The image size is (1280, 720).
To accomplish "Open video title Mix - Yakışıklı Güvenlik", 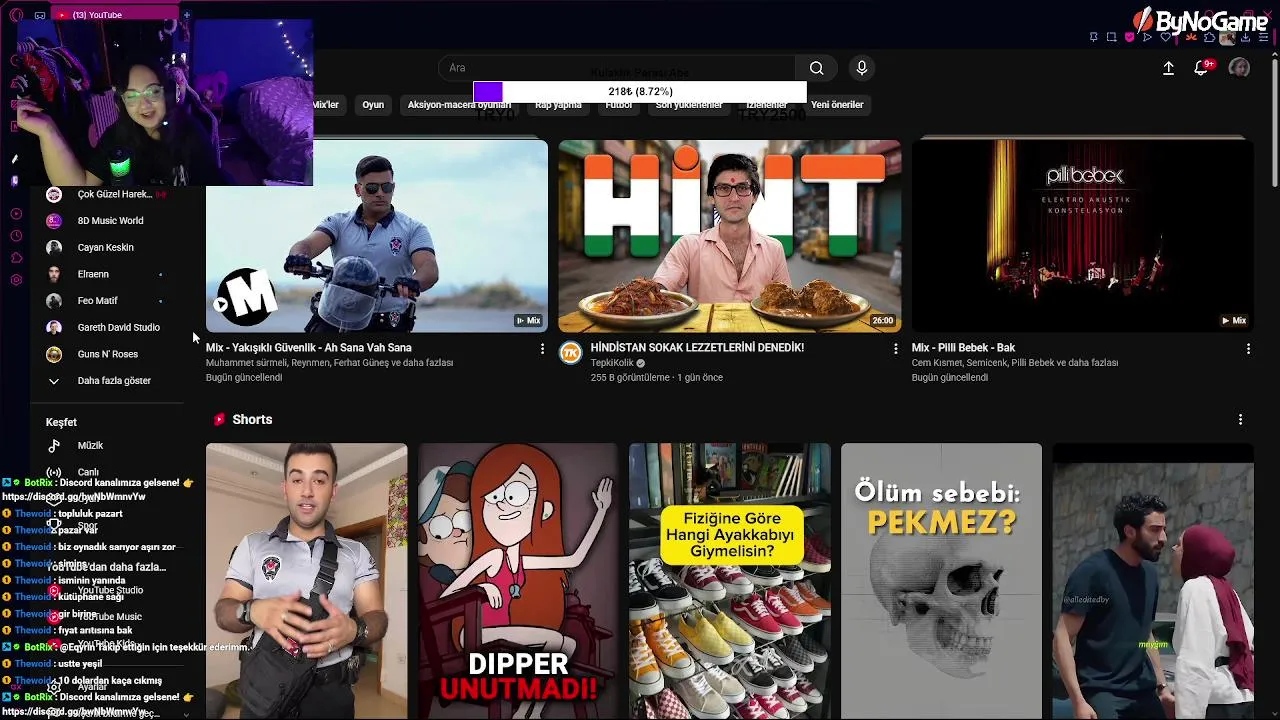I will (x=308, y=348).
